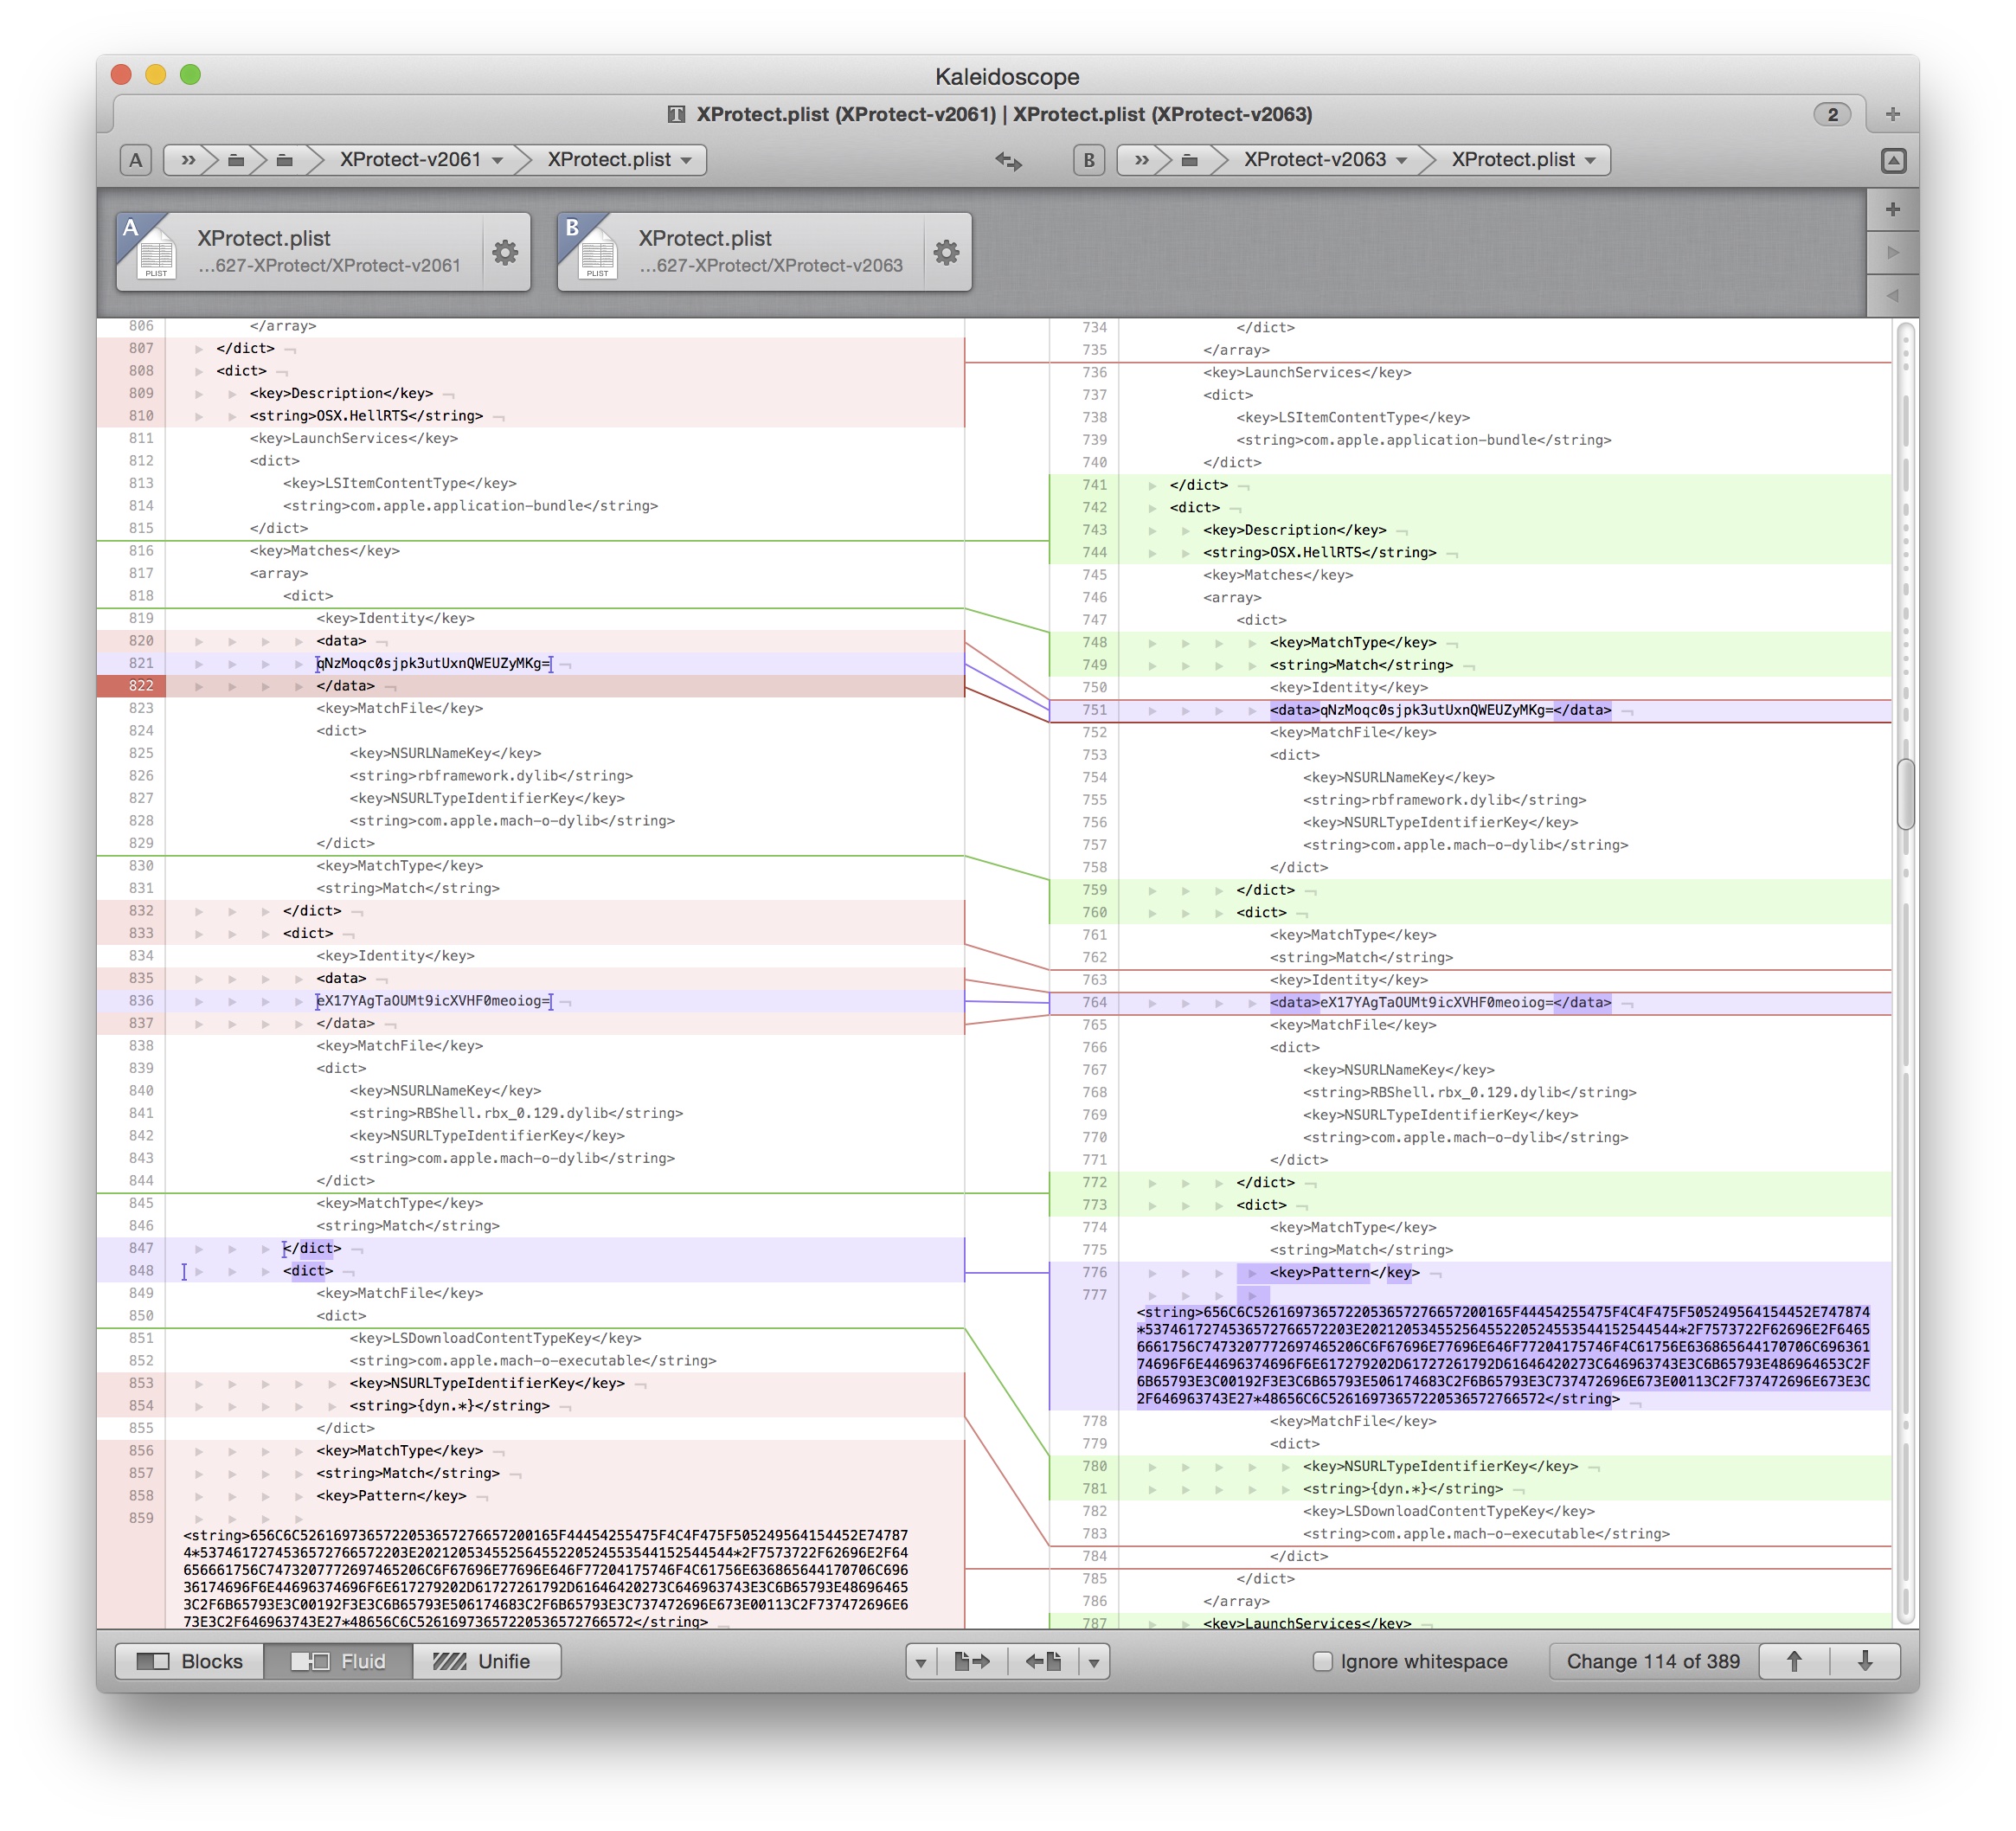Click the vertical scrollbar thumb
Viewport: 2016px width, 1831px height.
1905,795
